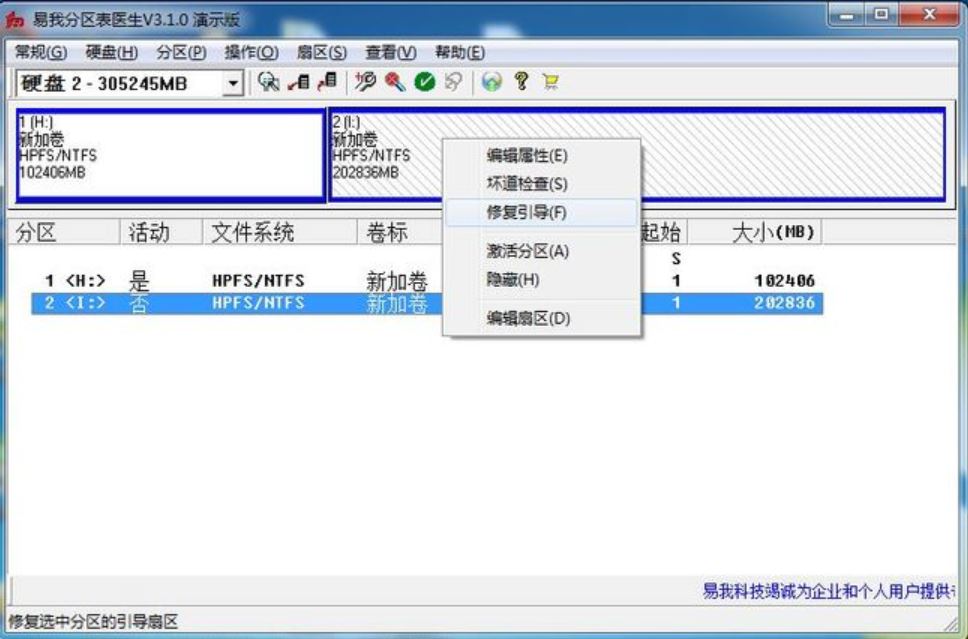Screen dimensions: 968x639
Task: Click the 否 active value in I: row
Action: 139,303
